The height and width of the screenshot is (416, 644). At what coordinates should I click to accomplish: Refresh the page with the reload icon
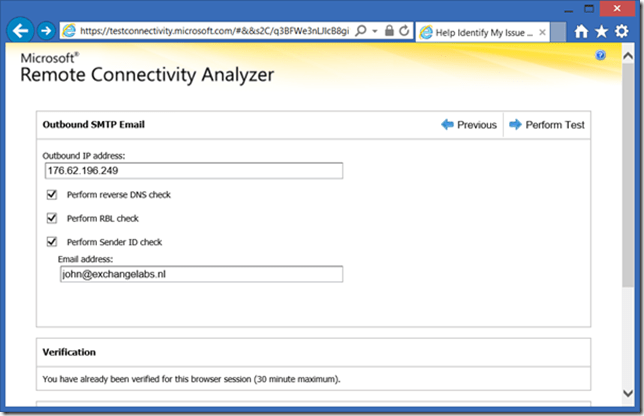[403, 31]
